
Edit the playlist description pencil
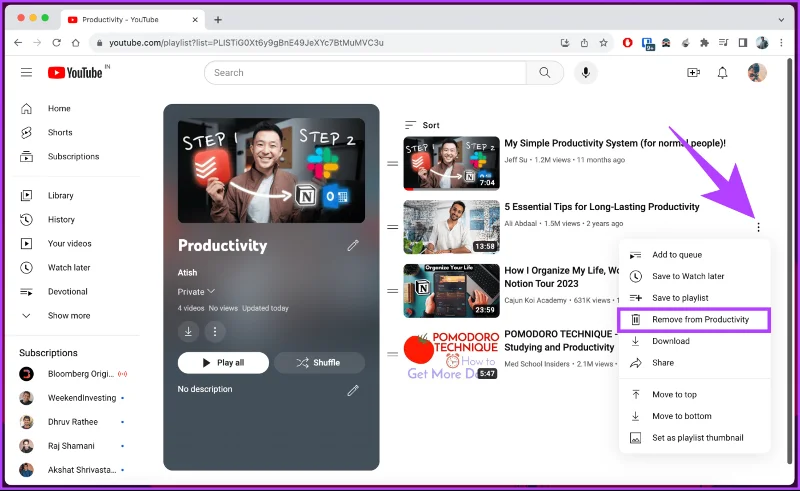(x=353, y=390)
